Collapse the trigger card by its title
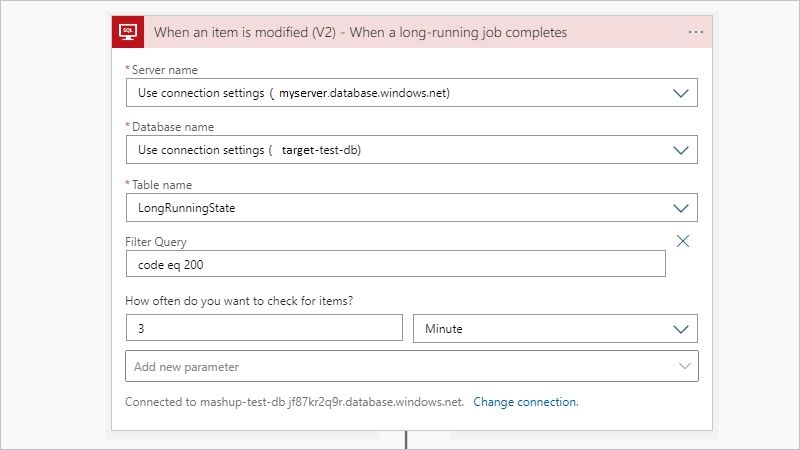The height and width of the screenshot is (450, 800). coord(360,32)
